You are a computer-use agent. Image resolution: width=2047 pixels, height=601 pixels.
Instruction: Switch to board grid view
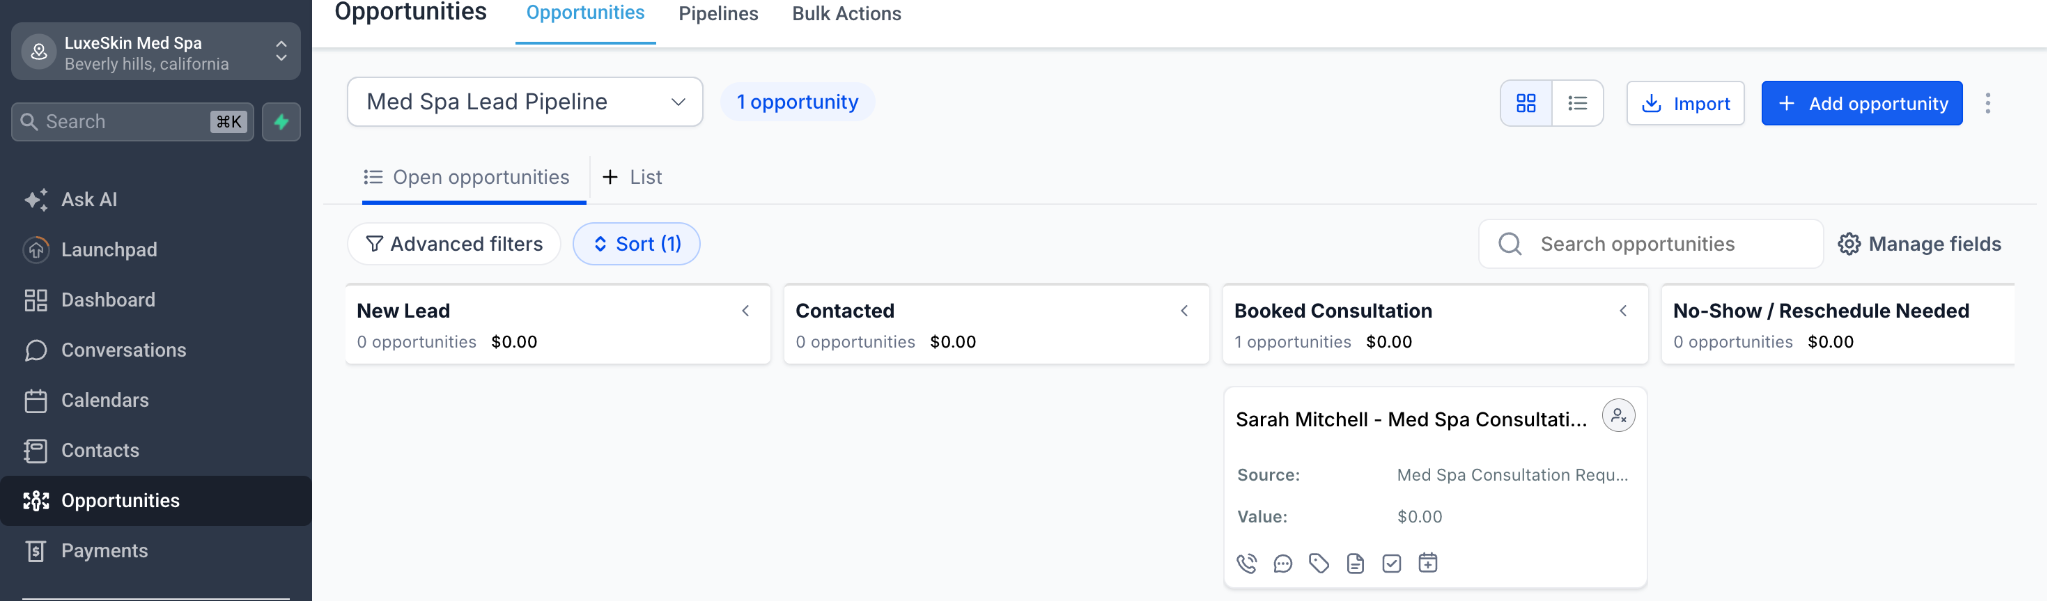click(1526, 103)
